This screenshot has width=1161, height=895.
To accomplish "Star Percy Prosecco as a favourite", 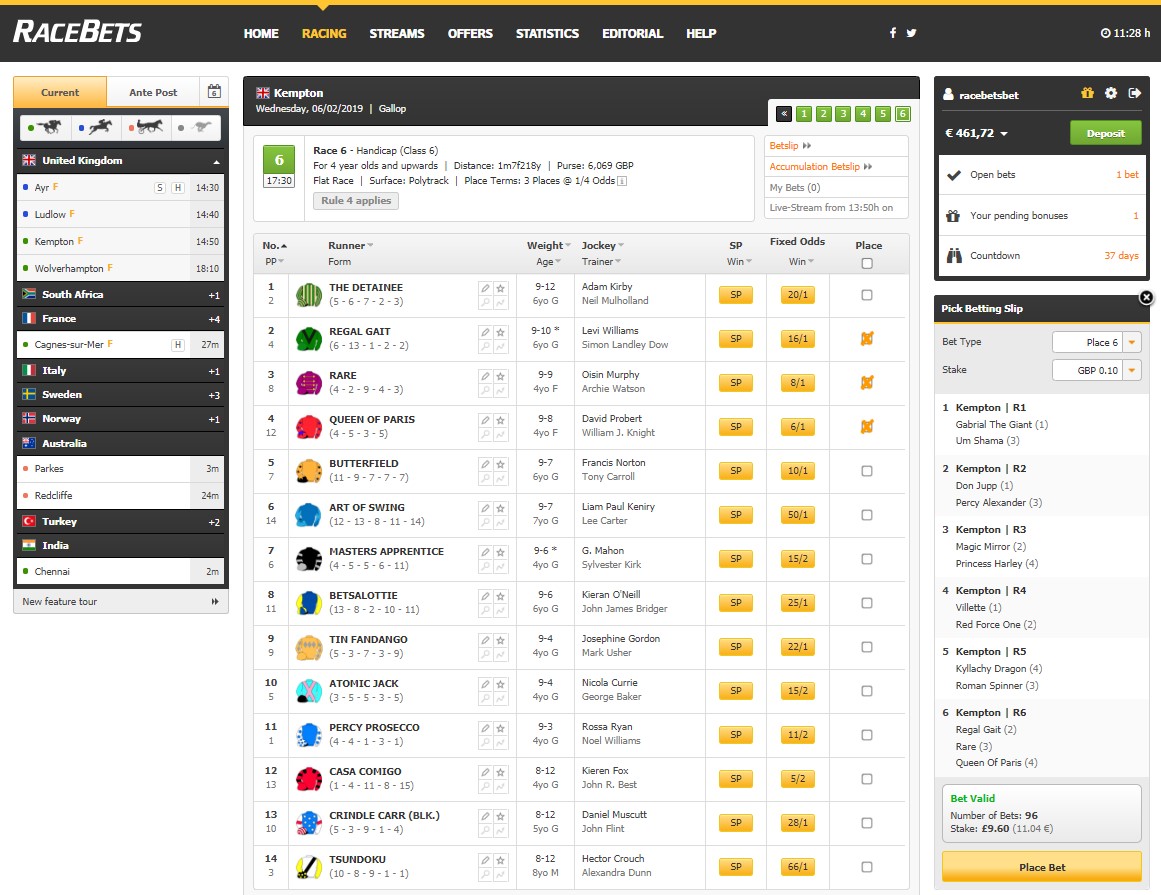I will [501, 728].
